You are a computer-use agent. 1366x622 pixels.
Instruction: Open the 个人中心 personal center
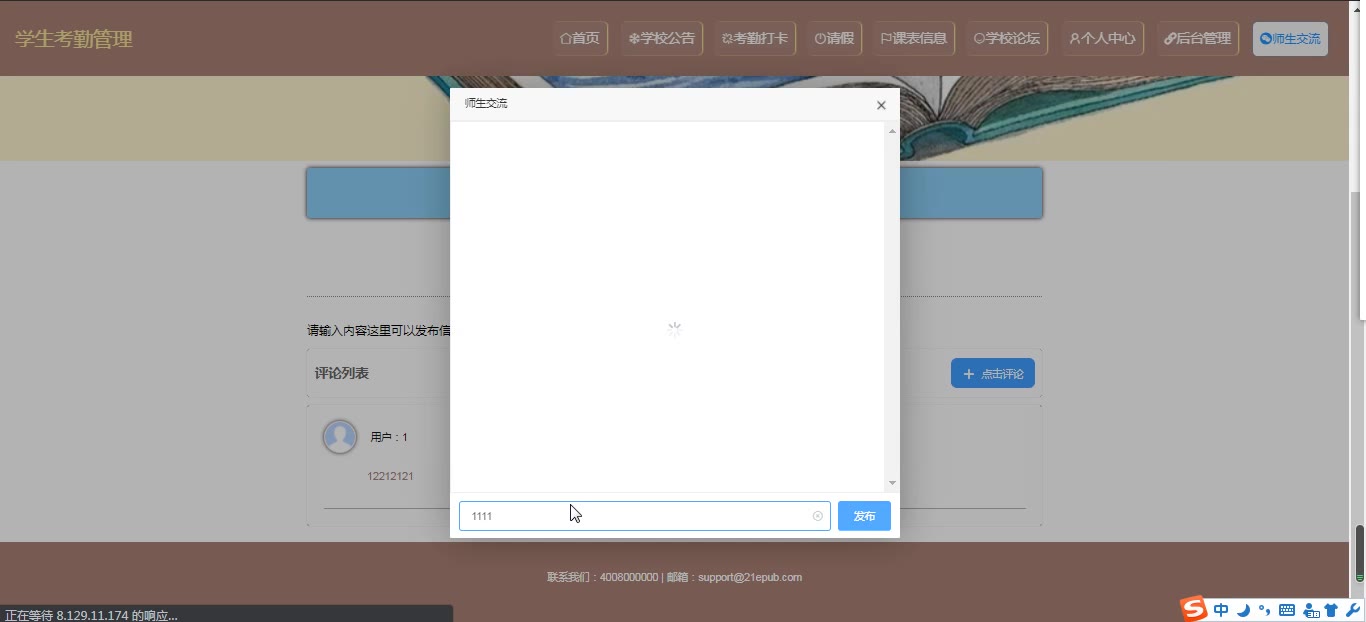click(1102, 39)
